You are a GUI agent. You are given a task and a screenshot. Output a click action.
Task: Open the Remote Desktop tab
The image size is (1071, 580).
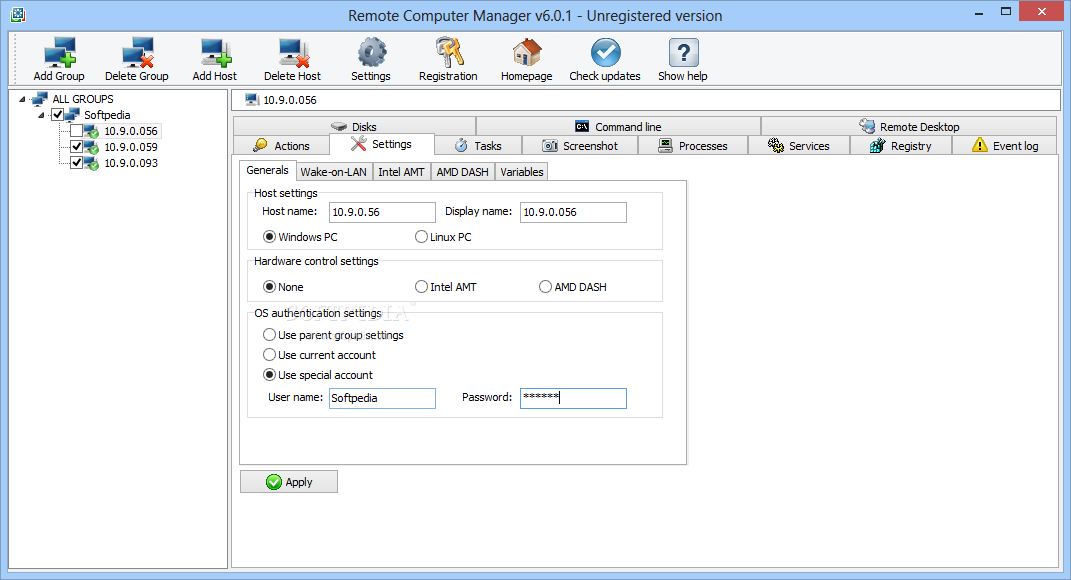click(x=909, y=126)
